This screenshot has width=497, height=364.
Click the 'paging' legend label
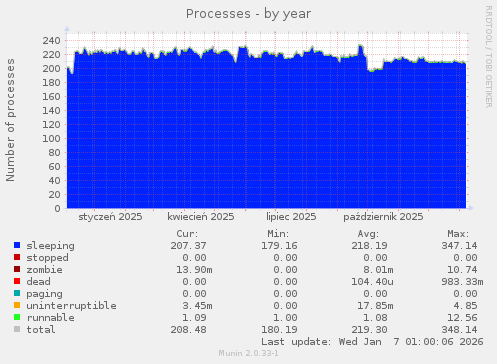(x=44, y=294)
